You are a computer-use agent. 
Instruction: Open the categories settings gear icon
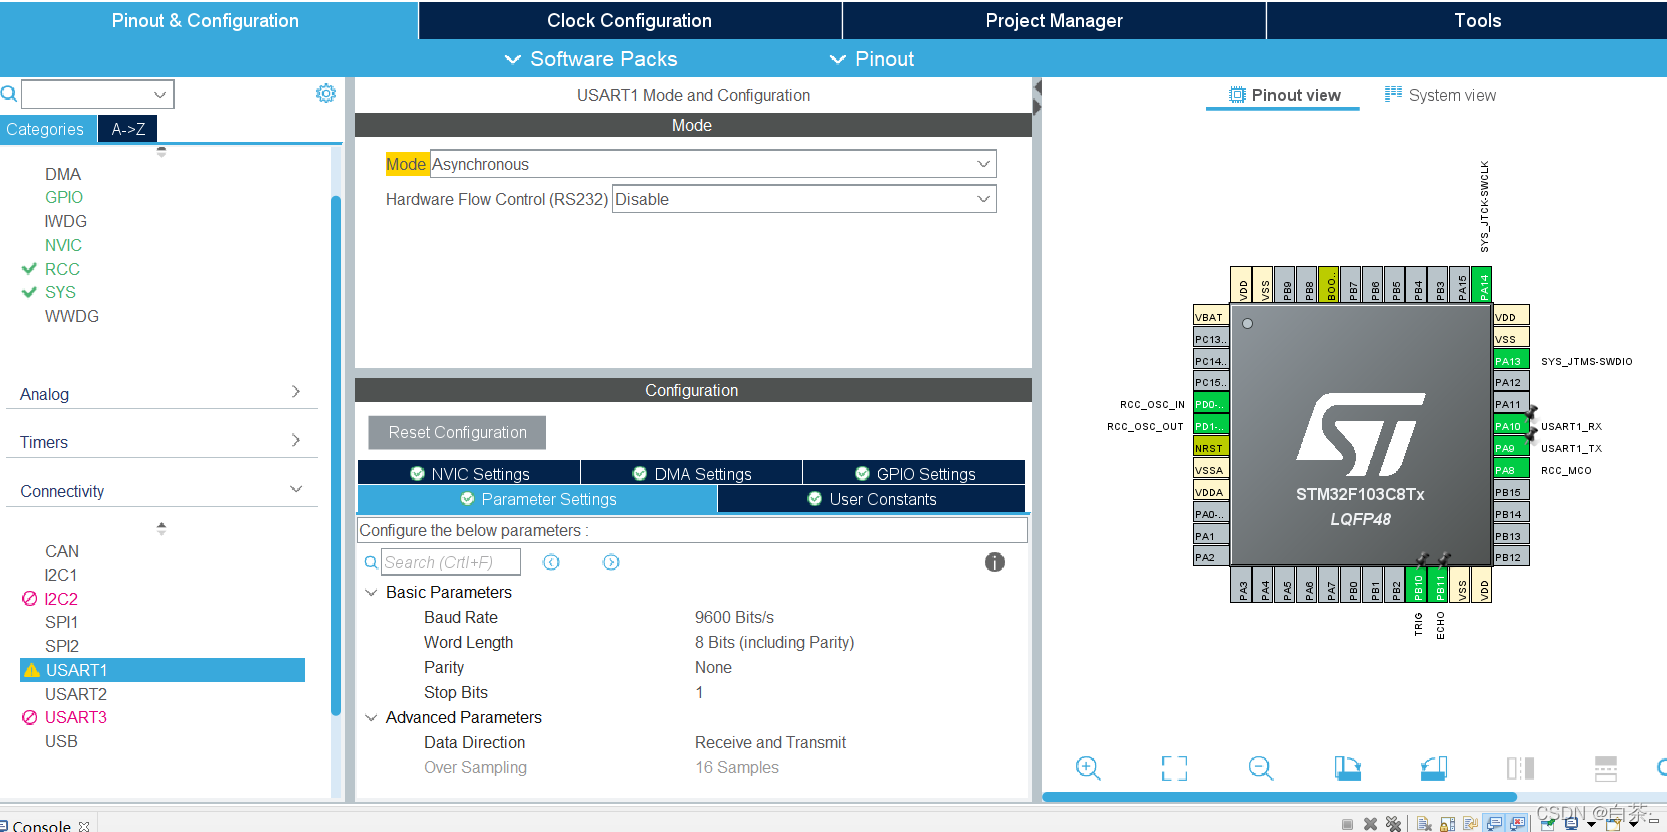pyautogui.click(x=326, y=93)
